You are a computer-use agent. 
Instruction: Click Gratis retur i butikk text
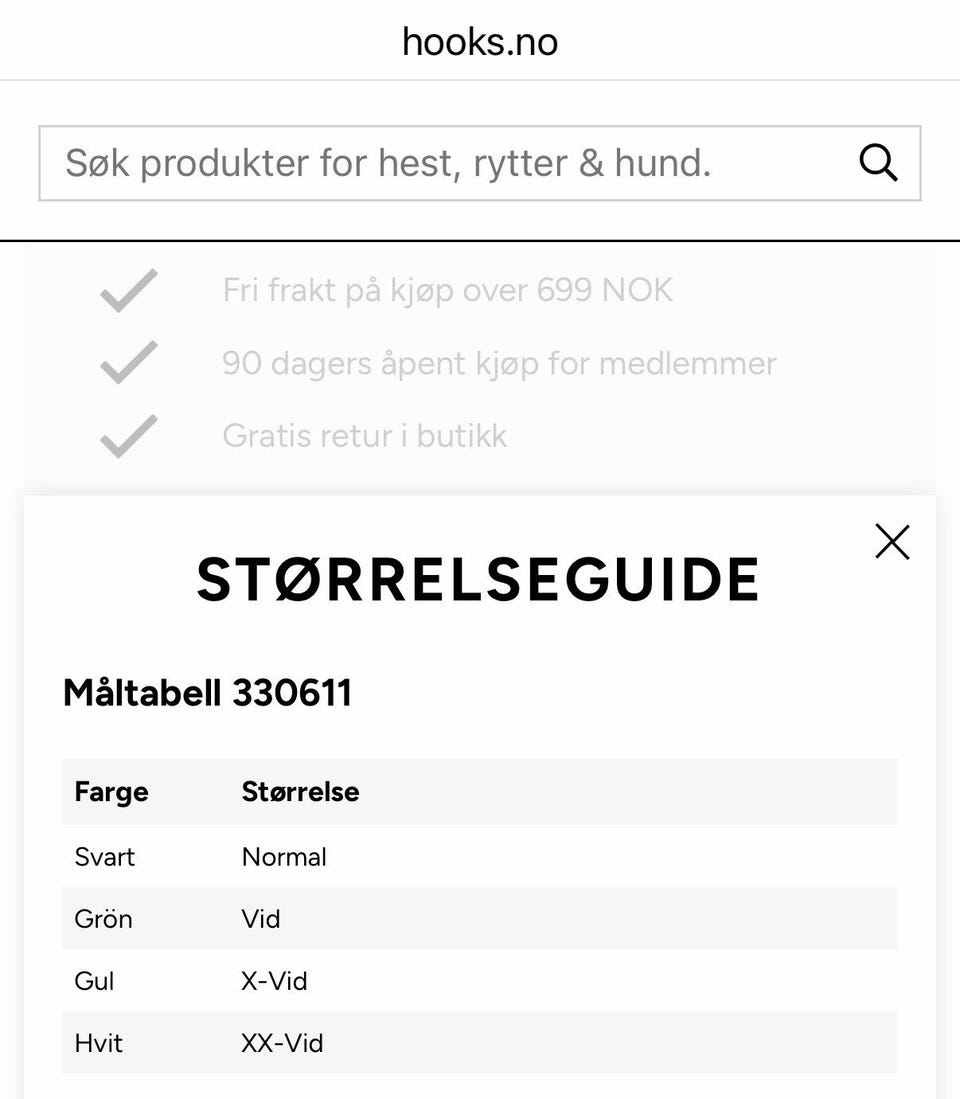(365, 436)
